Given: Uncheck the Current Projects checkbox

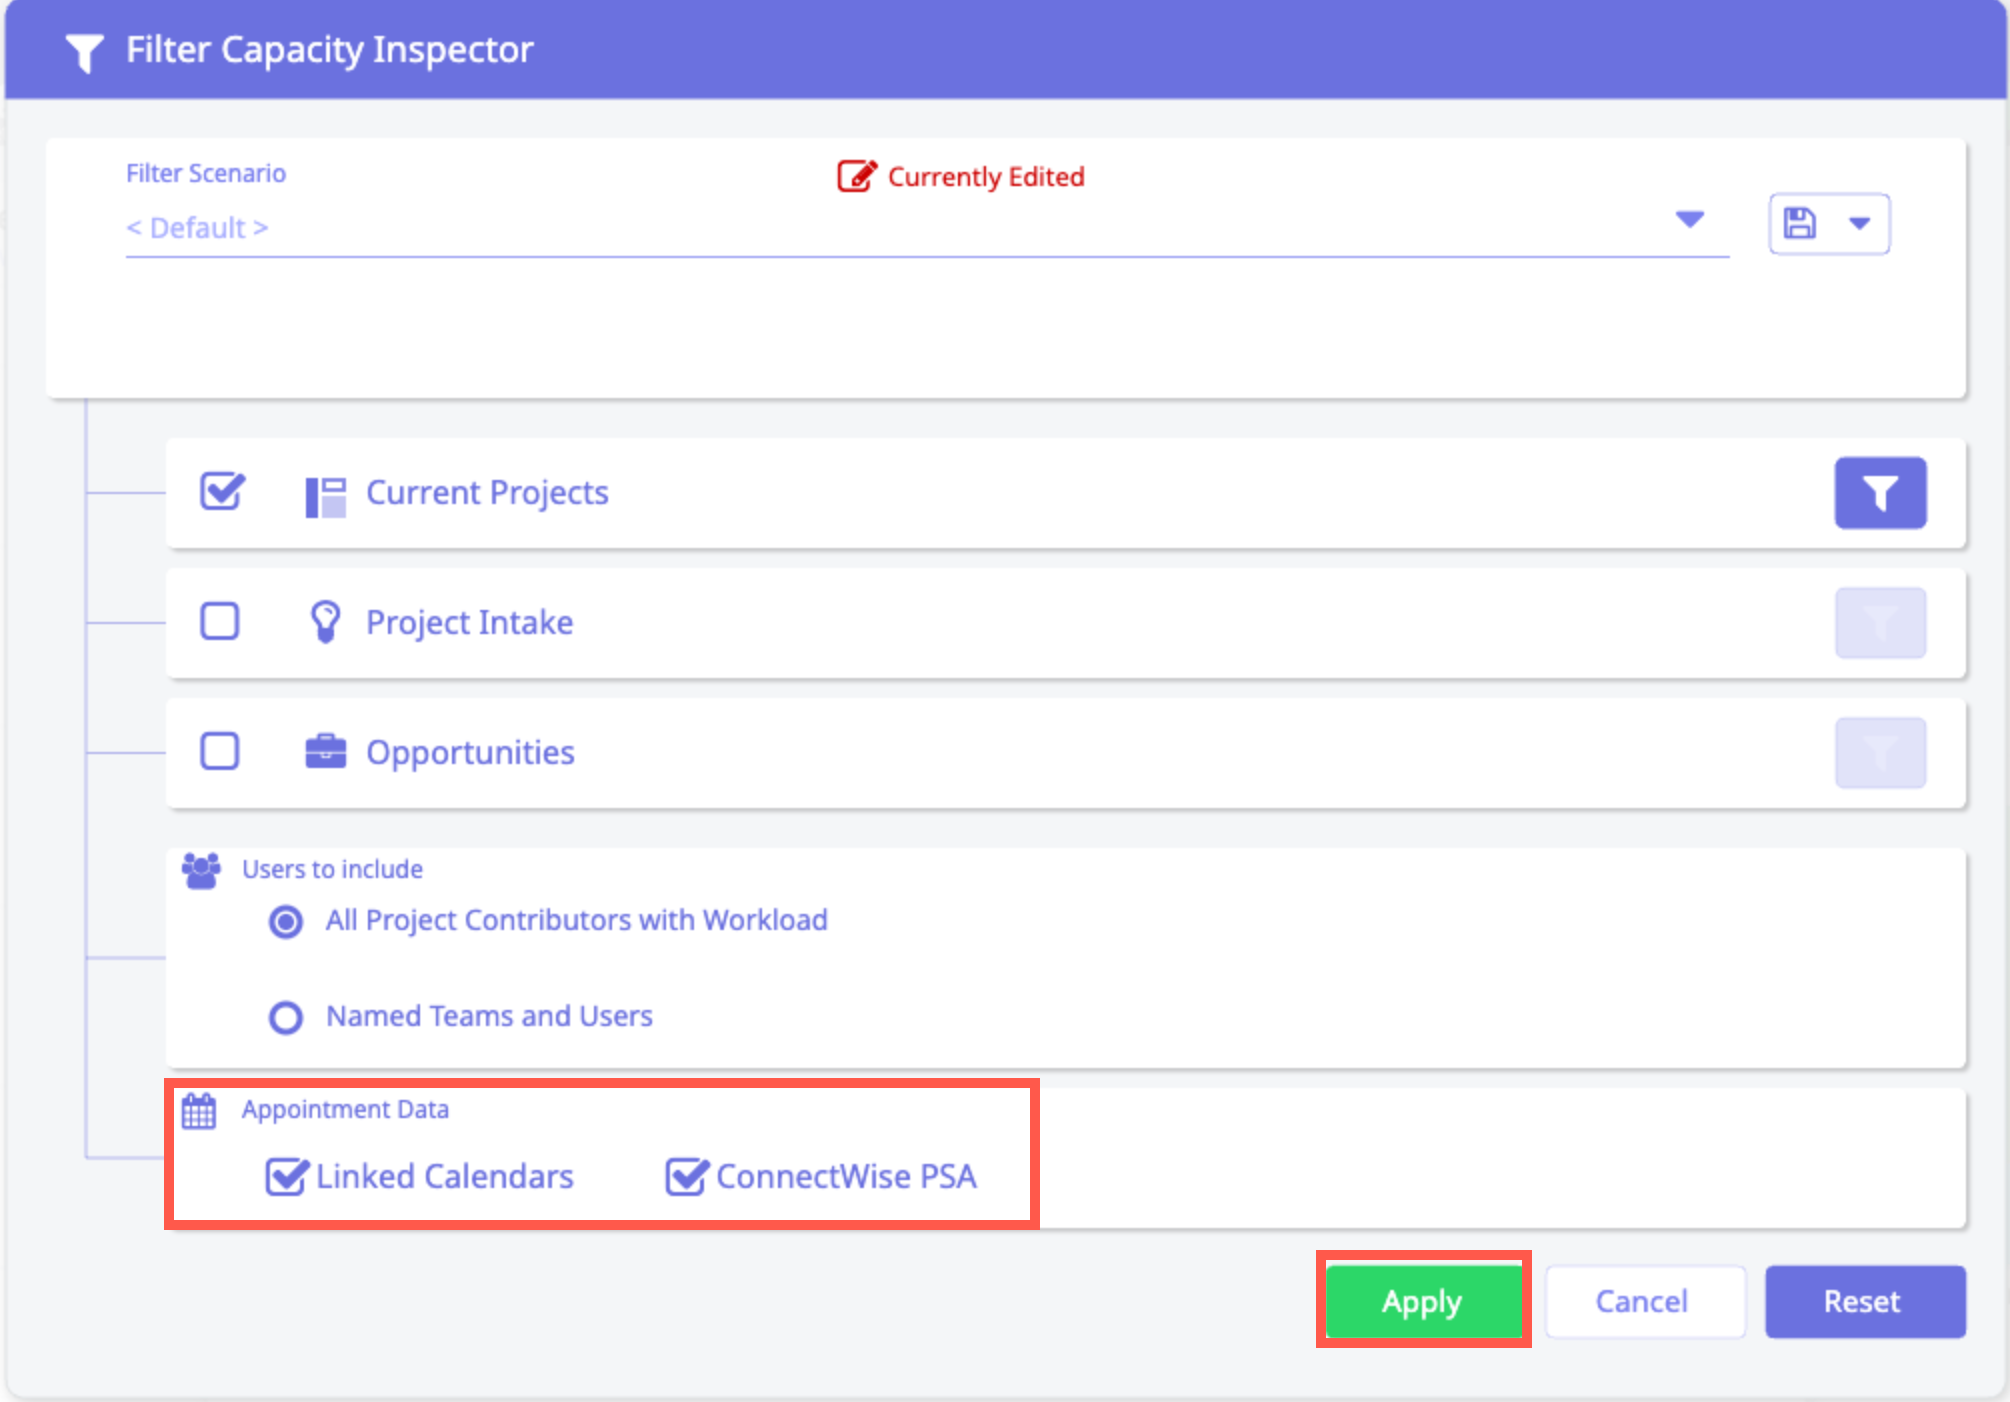Looking at the screenshot, I should [221, 491].
